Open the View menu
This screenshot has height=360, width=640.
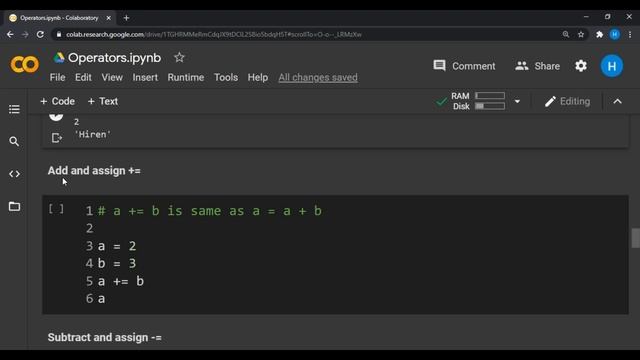point(112,78)
